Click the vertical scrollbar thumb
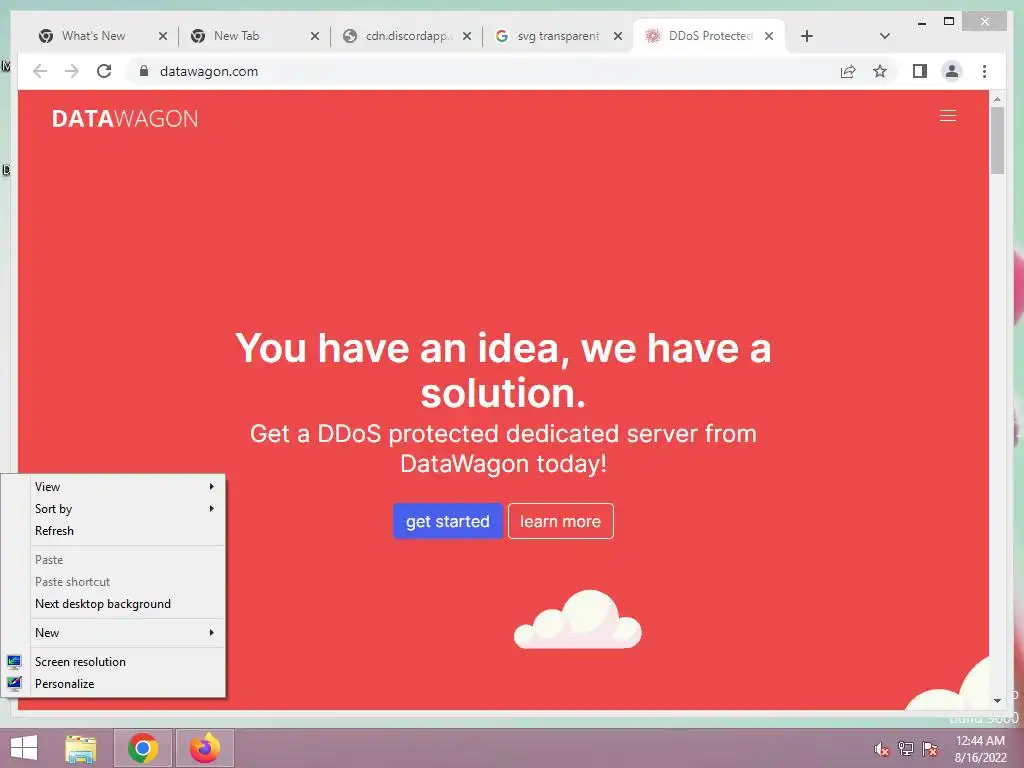1024x768 pixels. click(997, 140)
